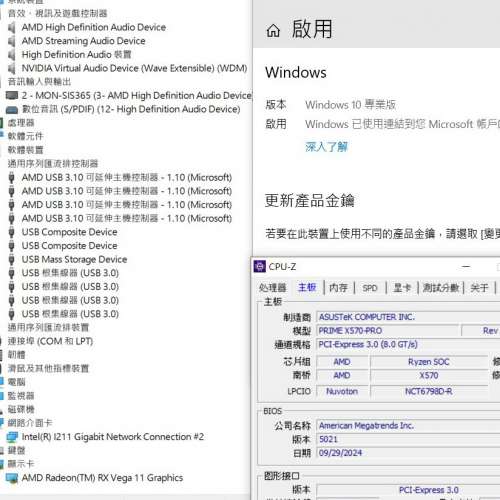Click manufacturer field ASUSTeK COMPUTER INC.
The height and width of the screenshot is (500, 500).
408,317
